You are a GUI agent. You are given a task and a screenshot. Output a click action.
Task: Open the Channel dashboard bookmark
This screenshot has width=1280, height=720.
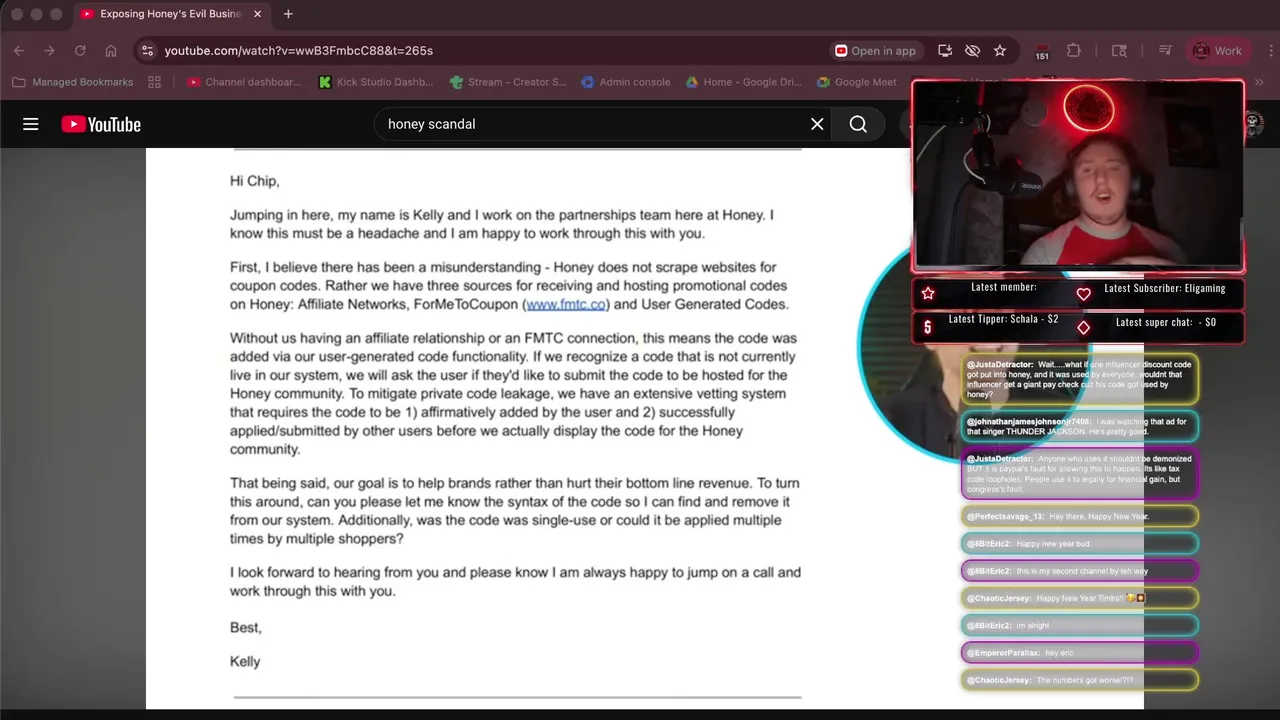(x=244, y=82)
